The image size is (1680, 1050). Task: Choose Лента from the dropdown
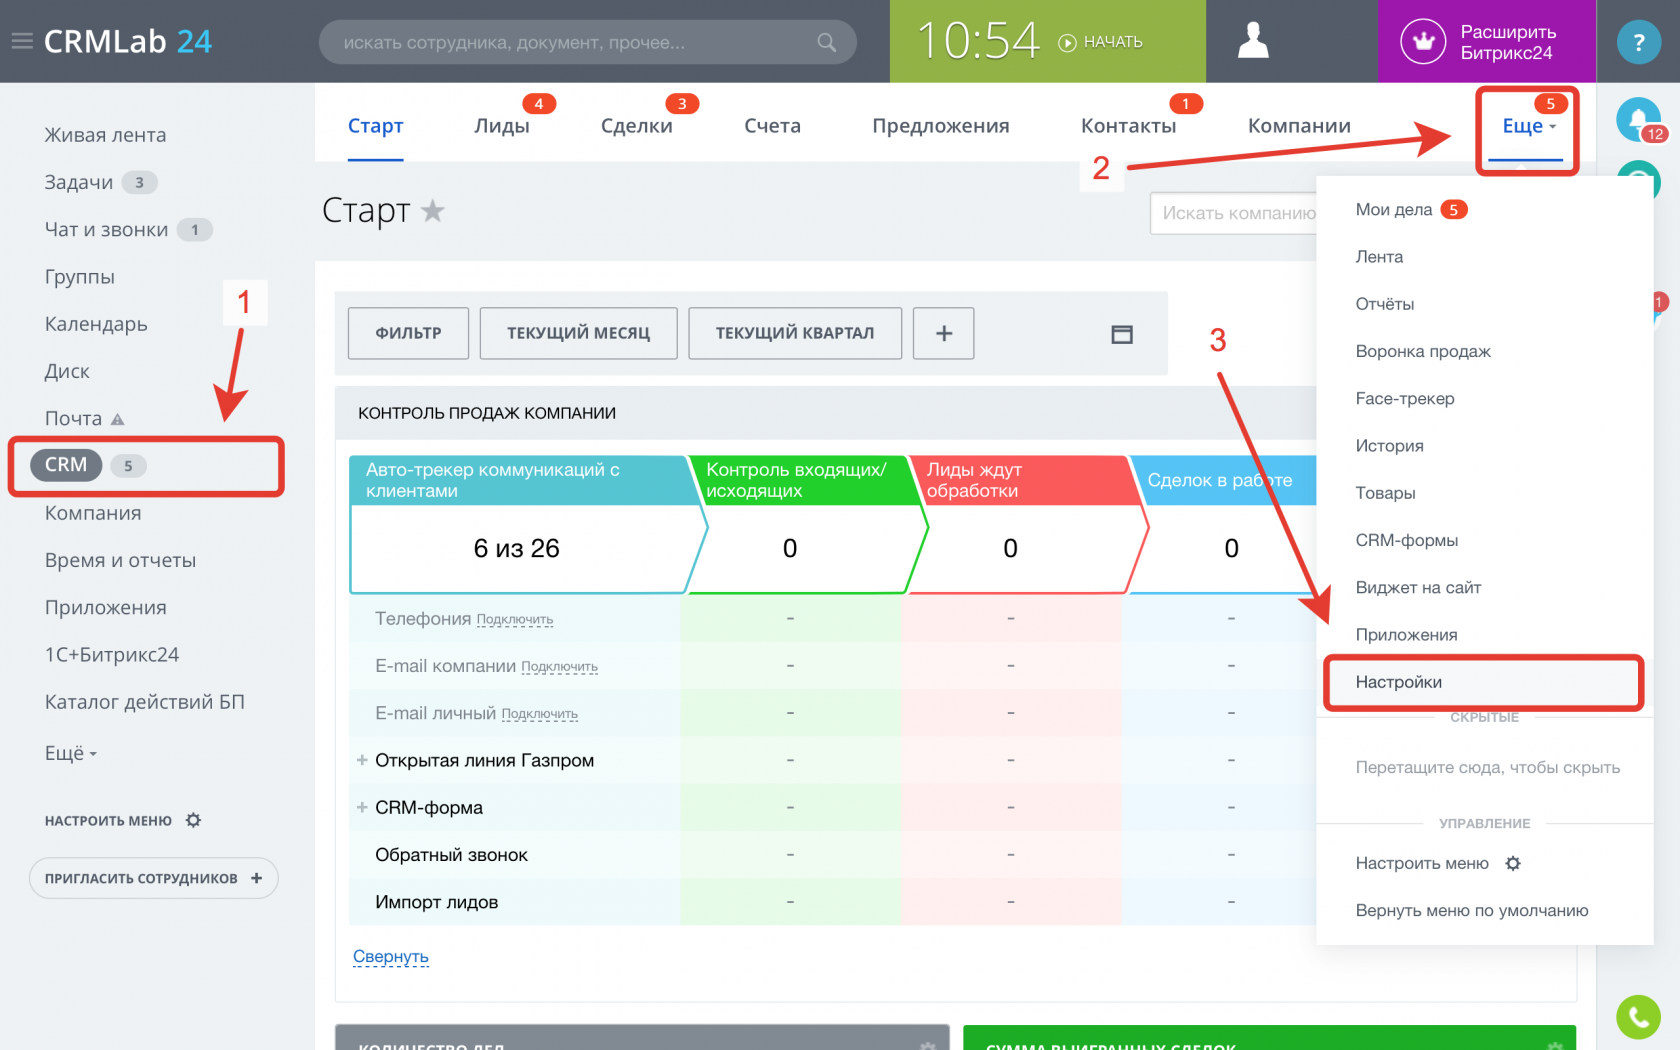point(1379,257)
